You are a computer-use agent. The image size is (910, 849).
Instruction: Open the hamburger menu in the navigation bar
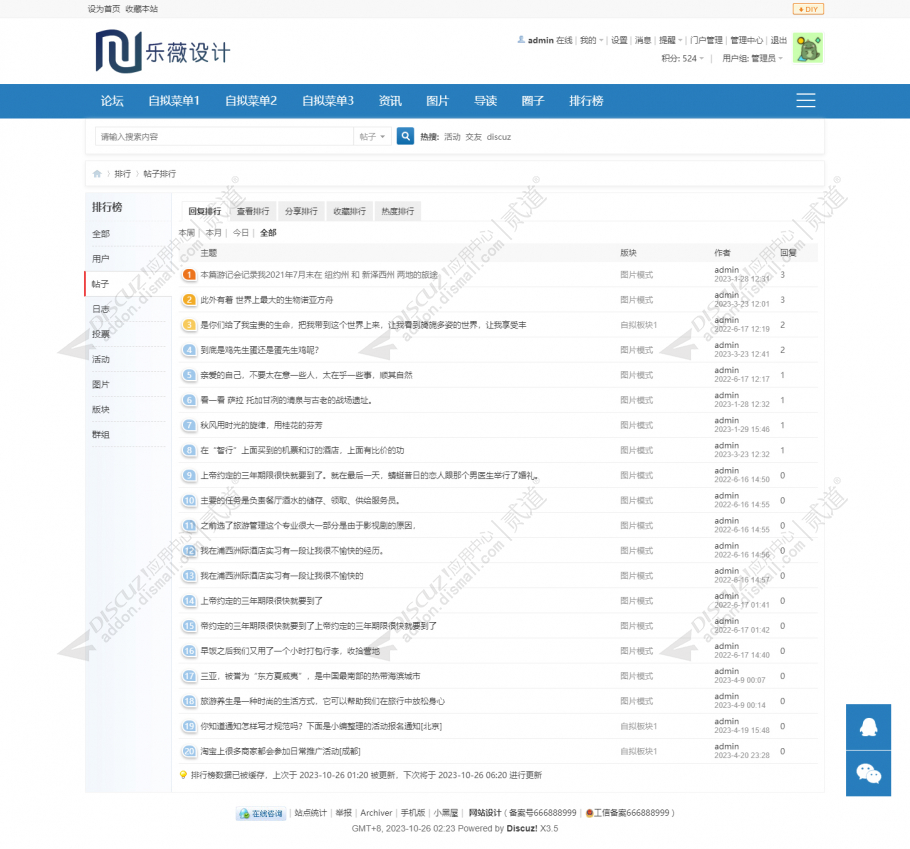pos(805,100)
